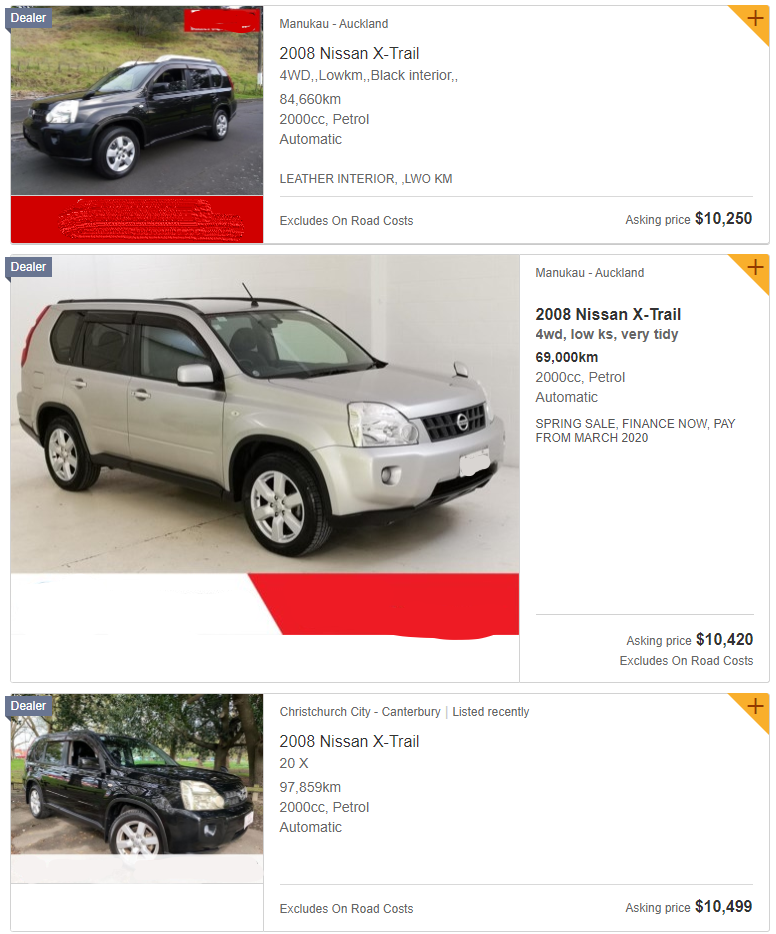Click the $10,250 asking price
Screen dimensions: 776x934
click(724, 219)
